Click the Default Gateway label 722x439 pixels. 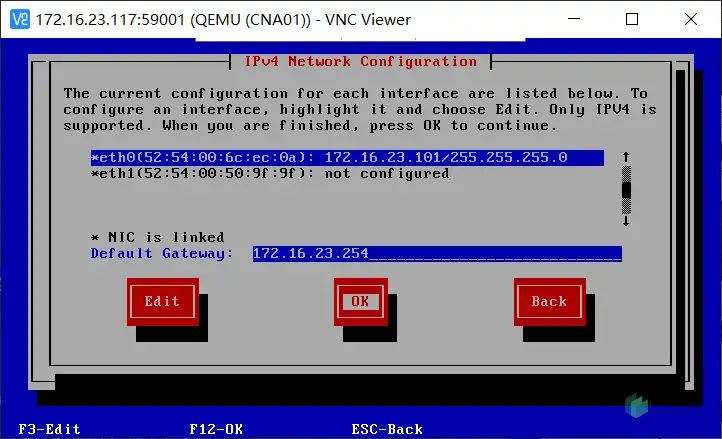pyautogui.click(x=162, y=253)
